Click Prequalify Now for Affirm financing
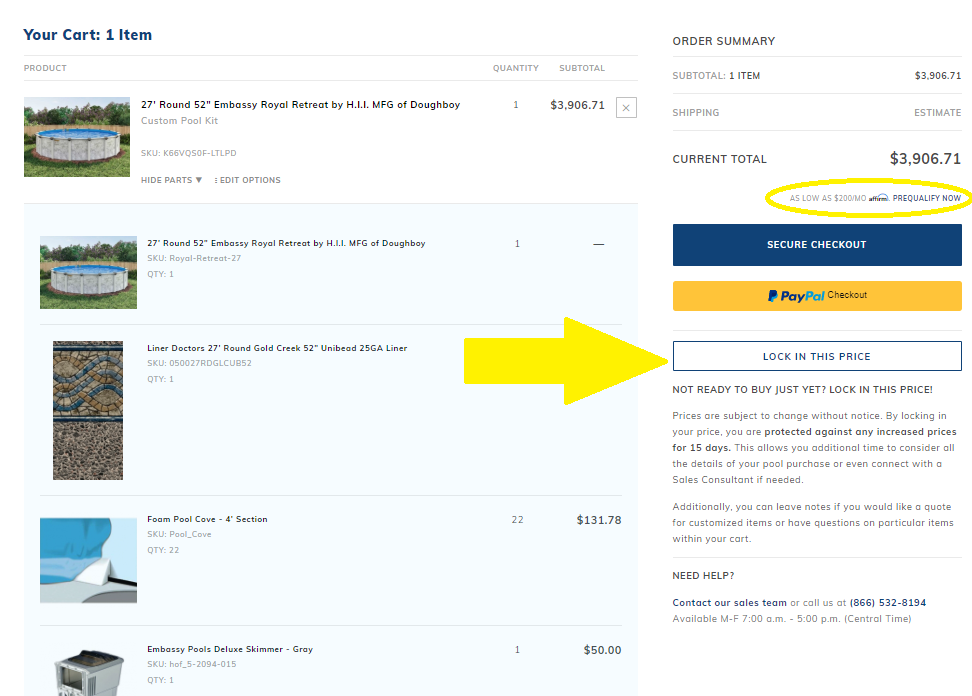The height and width of the screenshot is (696, 972). tap(926, 198)
